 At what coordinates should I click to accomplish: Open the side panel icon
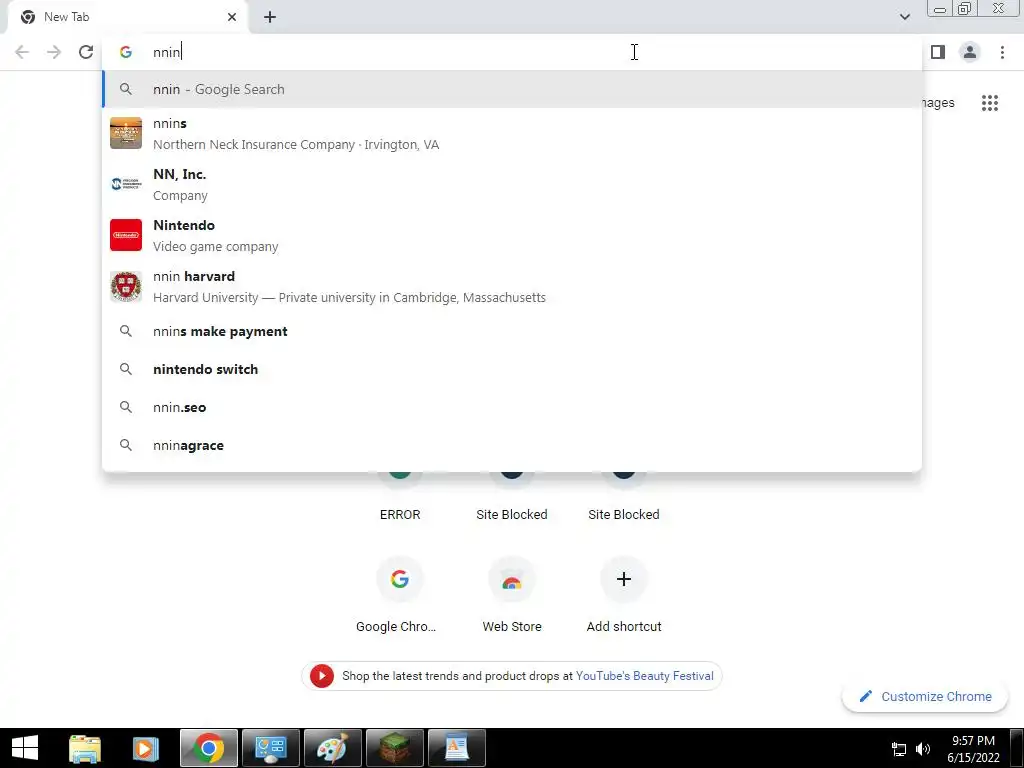(x=938, y=52)
